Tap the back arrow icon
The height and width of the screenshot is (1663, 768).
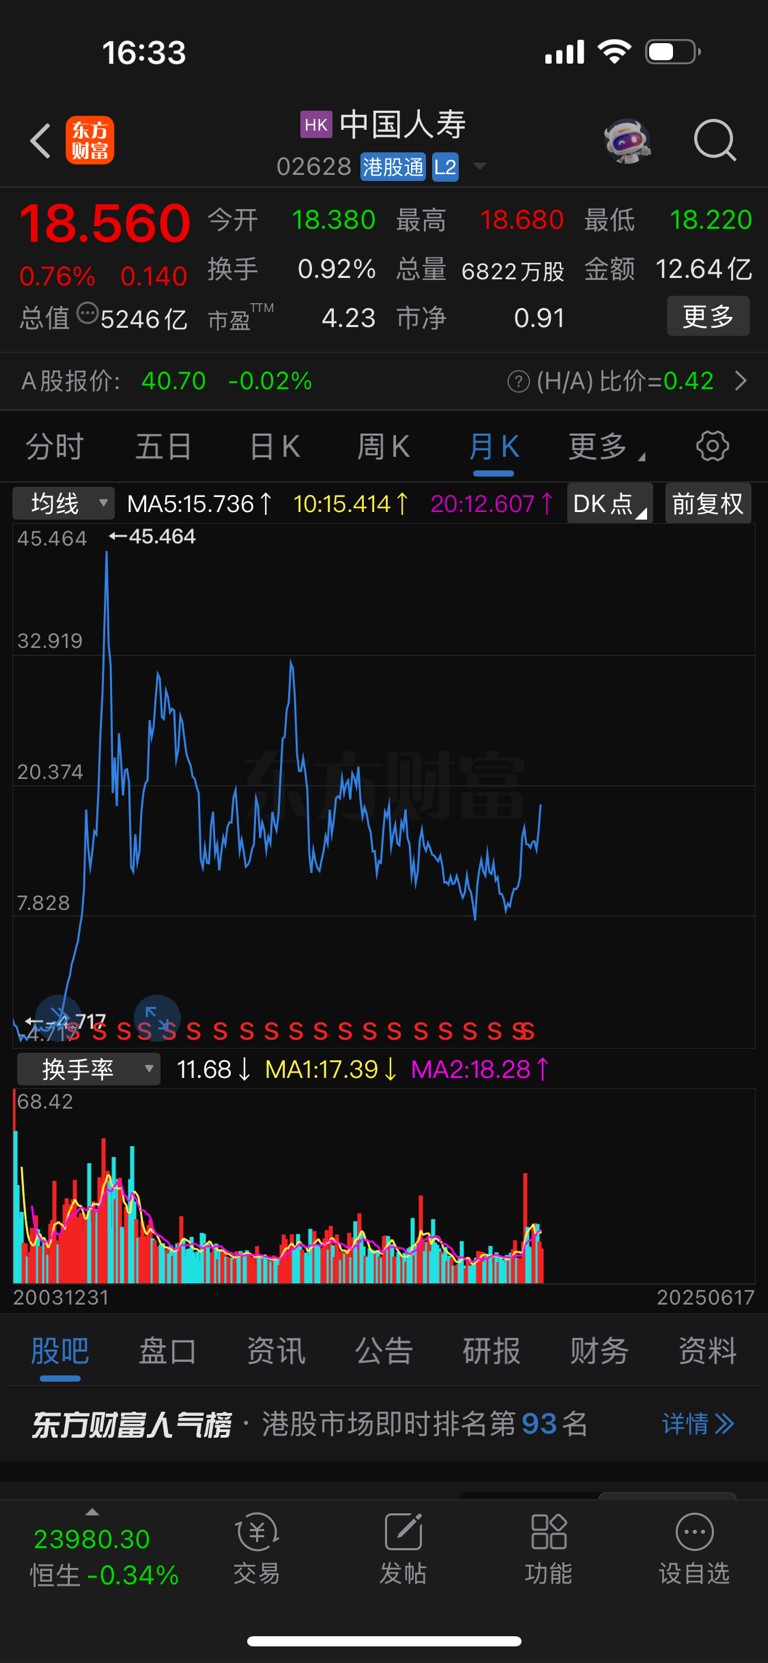[40, 141]
